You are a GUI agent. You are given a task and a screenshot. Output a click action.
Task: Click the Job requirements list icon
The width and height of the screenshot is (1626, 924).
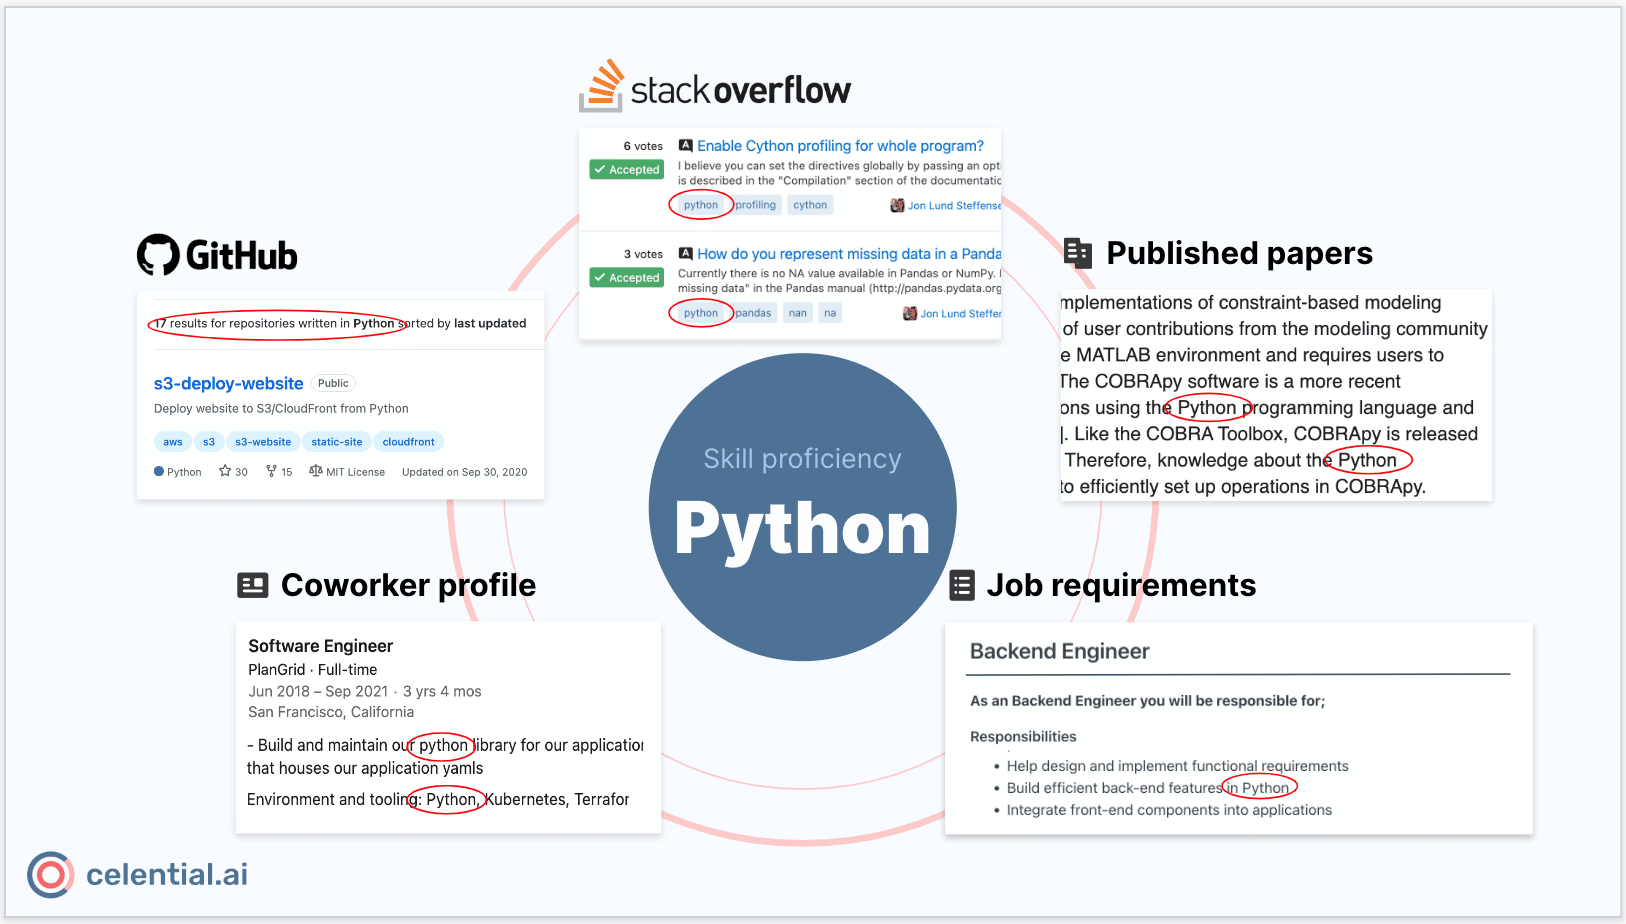[x=961, y=585]
